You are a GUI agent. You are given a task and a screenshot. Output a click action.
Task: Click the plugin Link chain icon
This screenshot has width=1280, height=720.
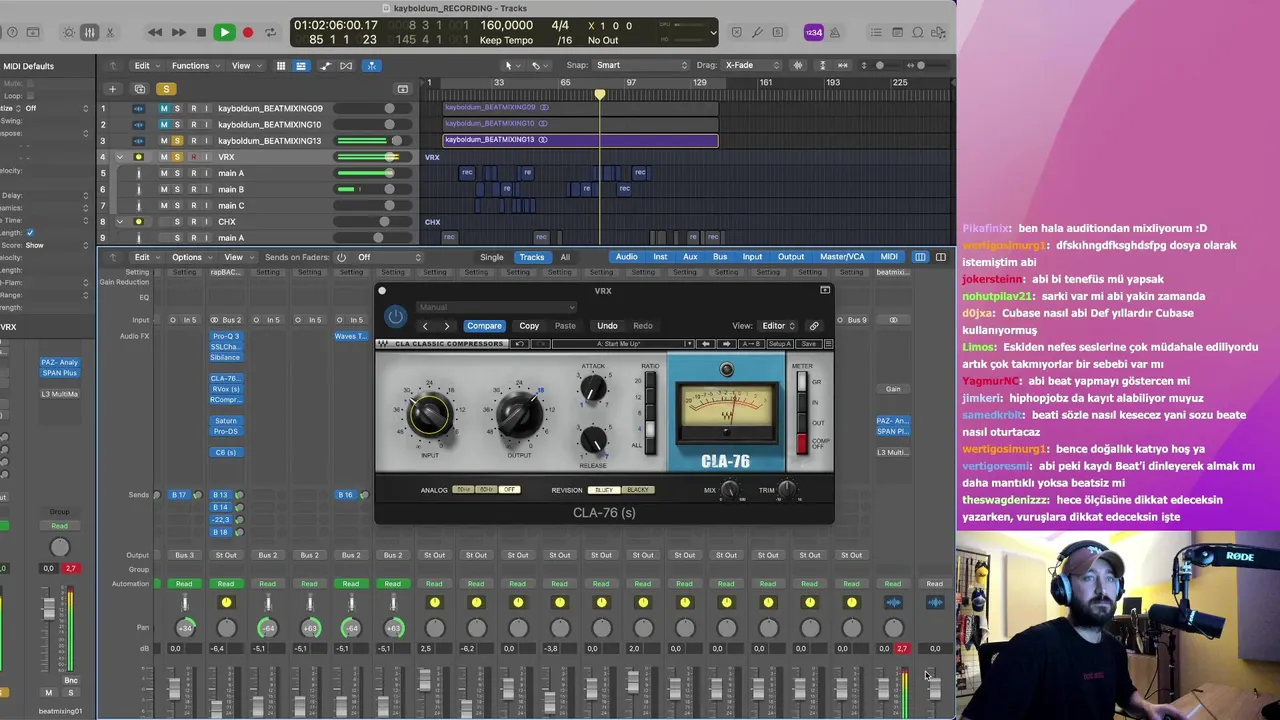(x=814, y=326)
